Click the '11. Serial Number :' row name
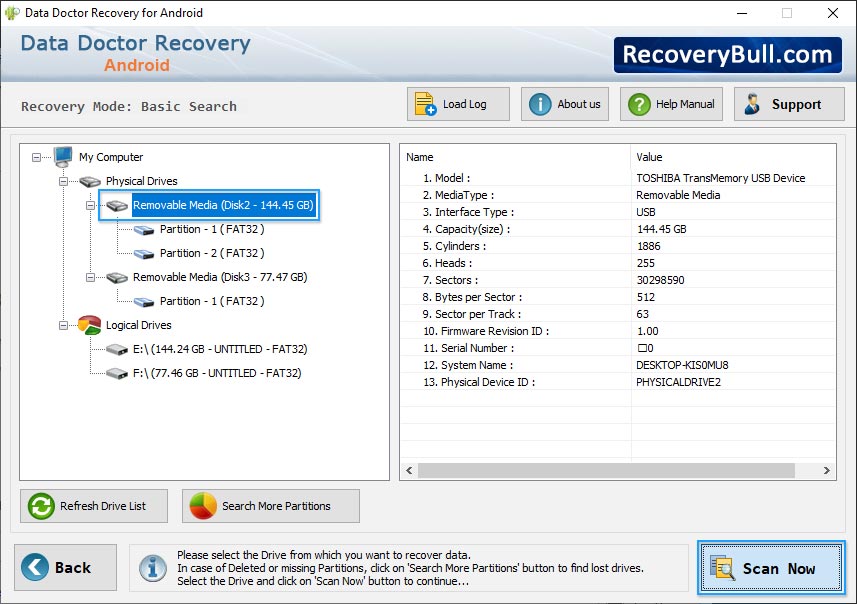 468,348
